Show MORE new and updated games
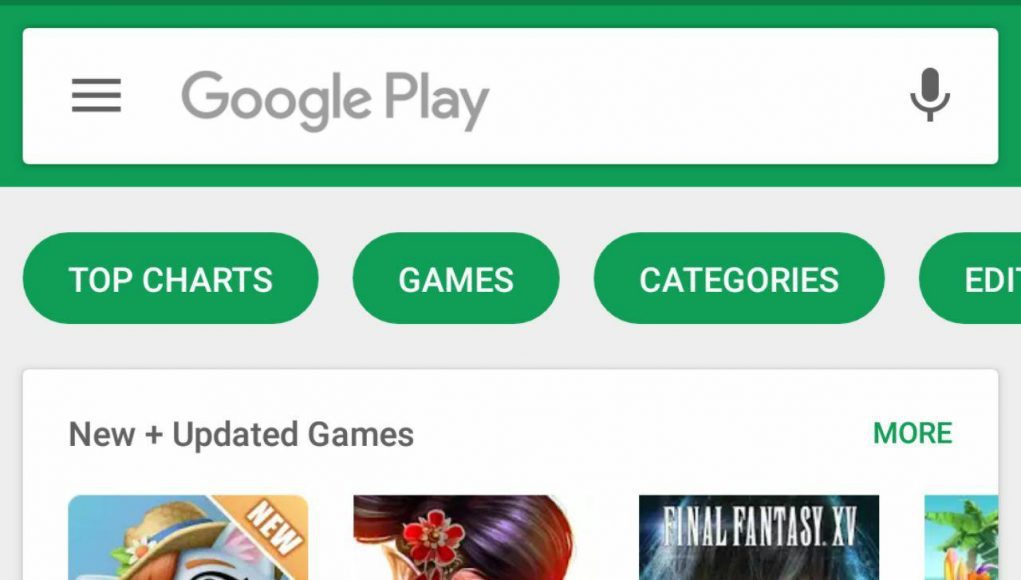This screenshot has height=580, width=1021. pyautogui.click(x=912, y=434)
